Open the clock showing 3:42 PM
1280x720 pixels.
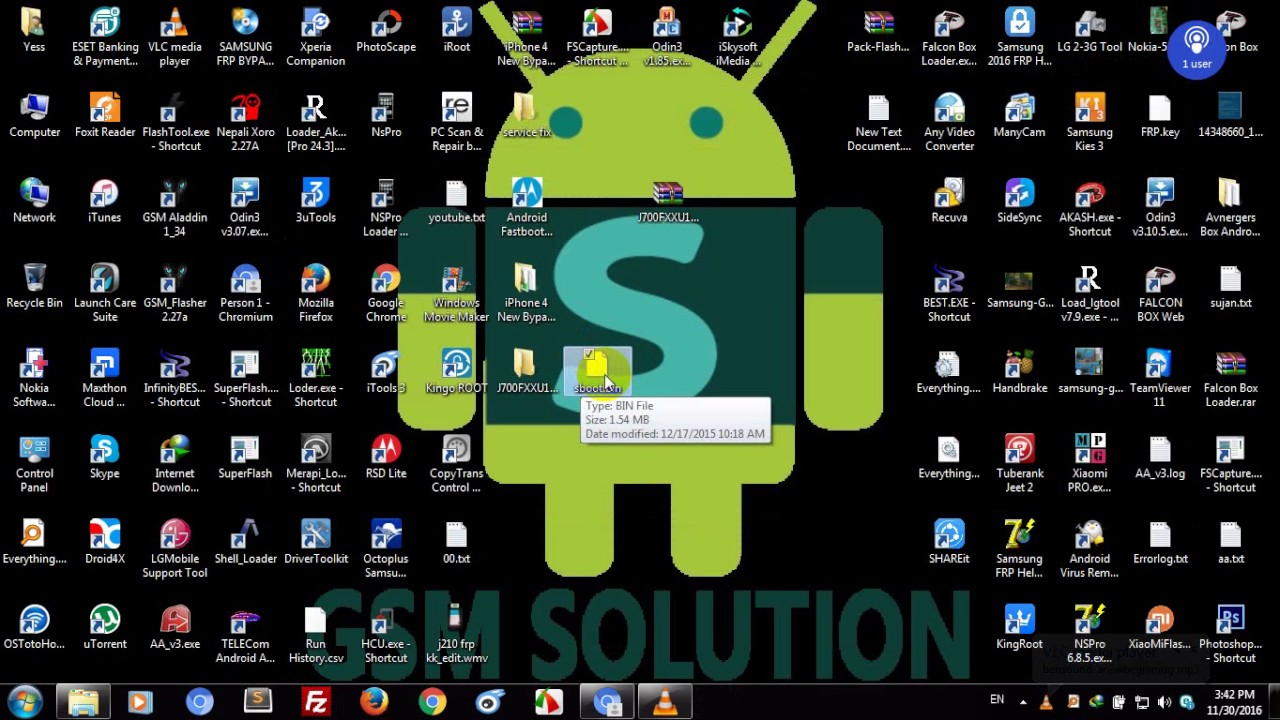click(1233, 702)
